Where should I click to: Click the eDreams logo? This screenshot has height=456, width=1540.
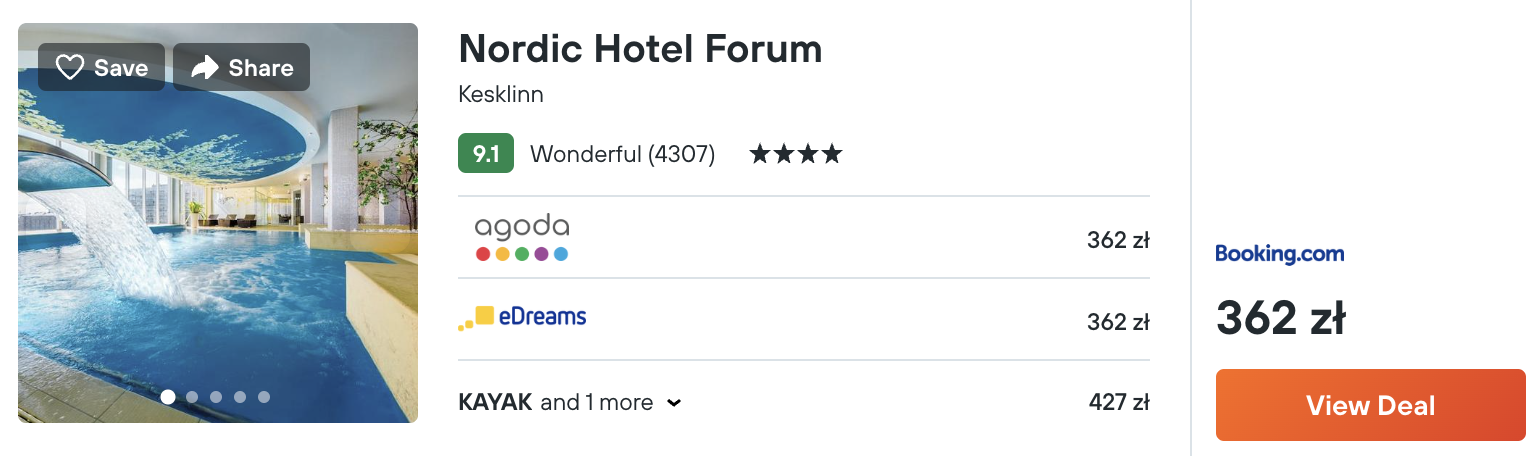(522, 318)
